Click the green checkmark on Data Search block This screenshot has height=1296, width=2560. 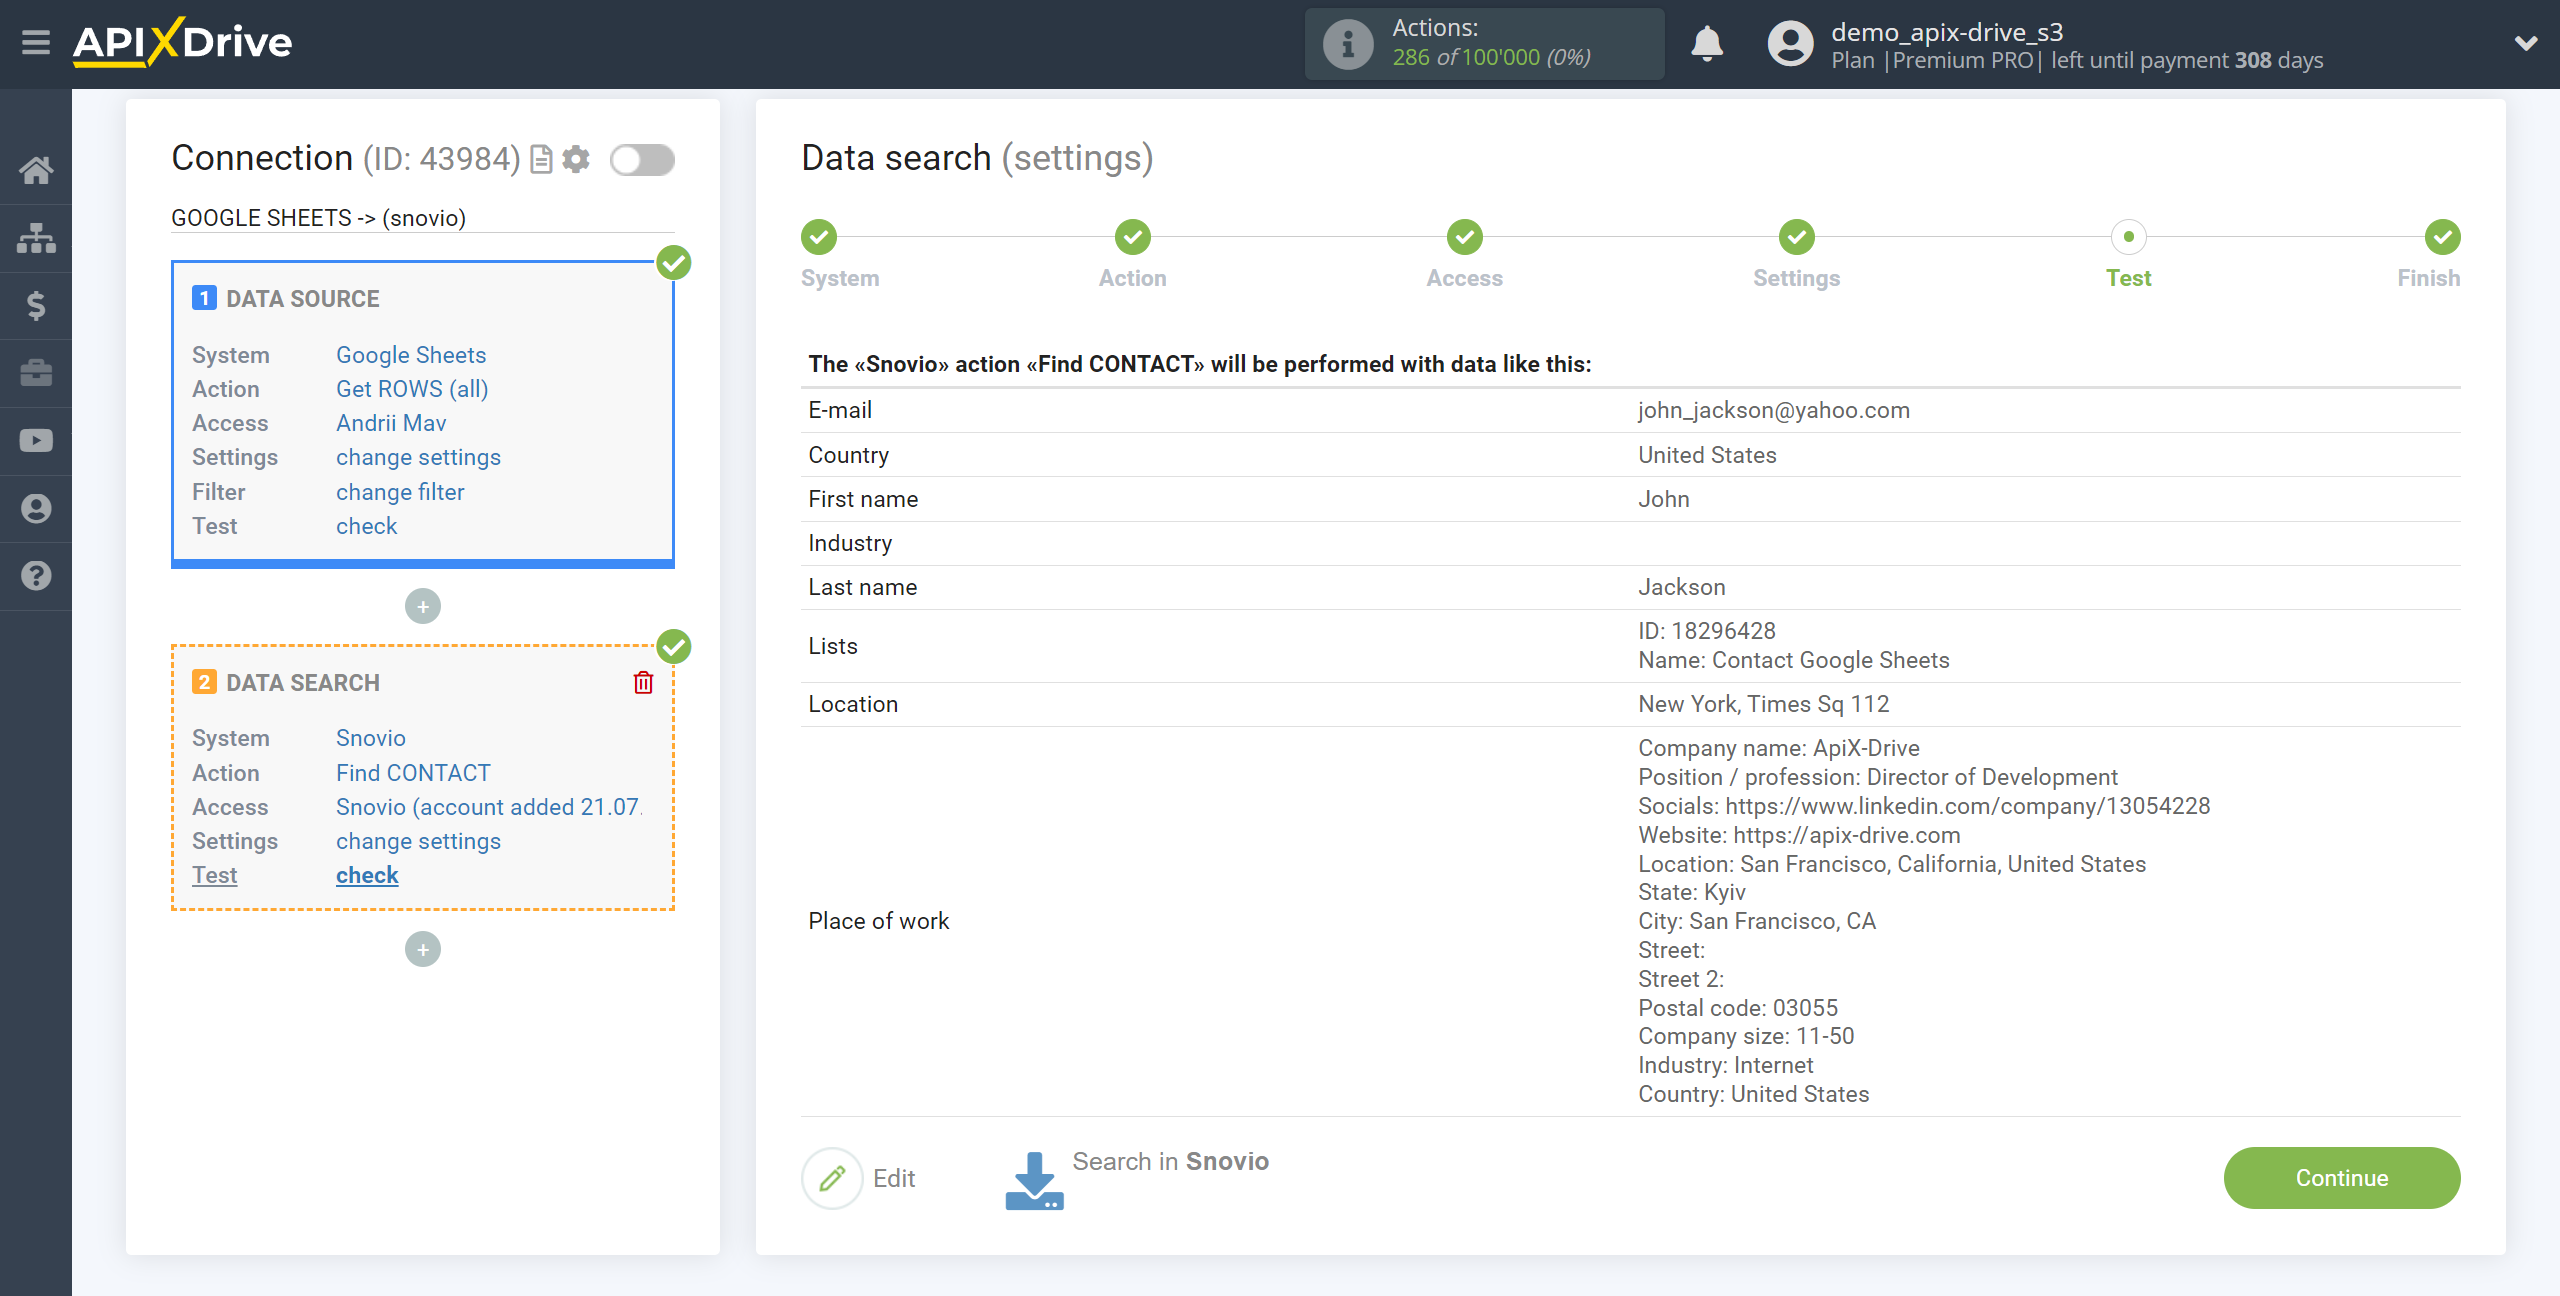674,647
